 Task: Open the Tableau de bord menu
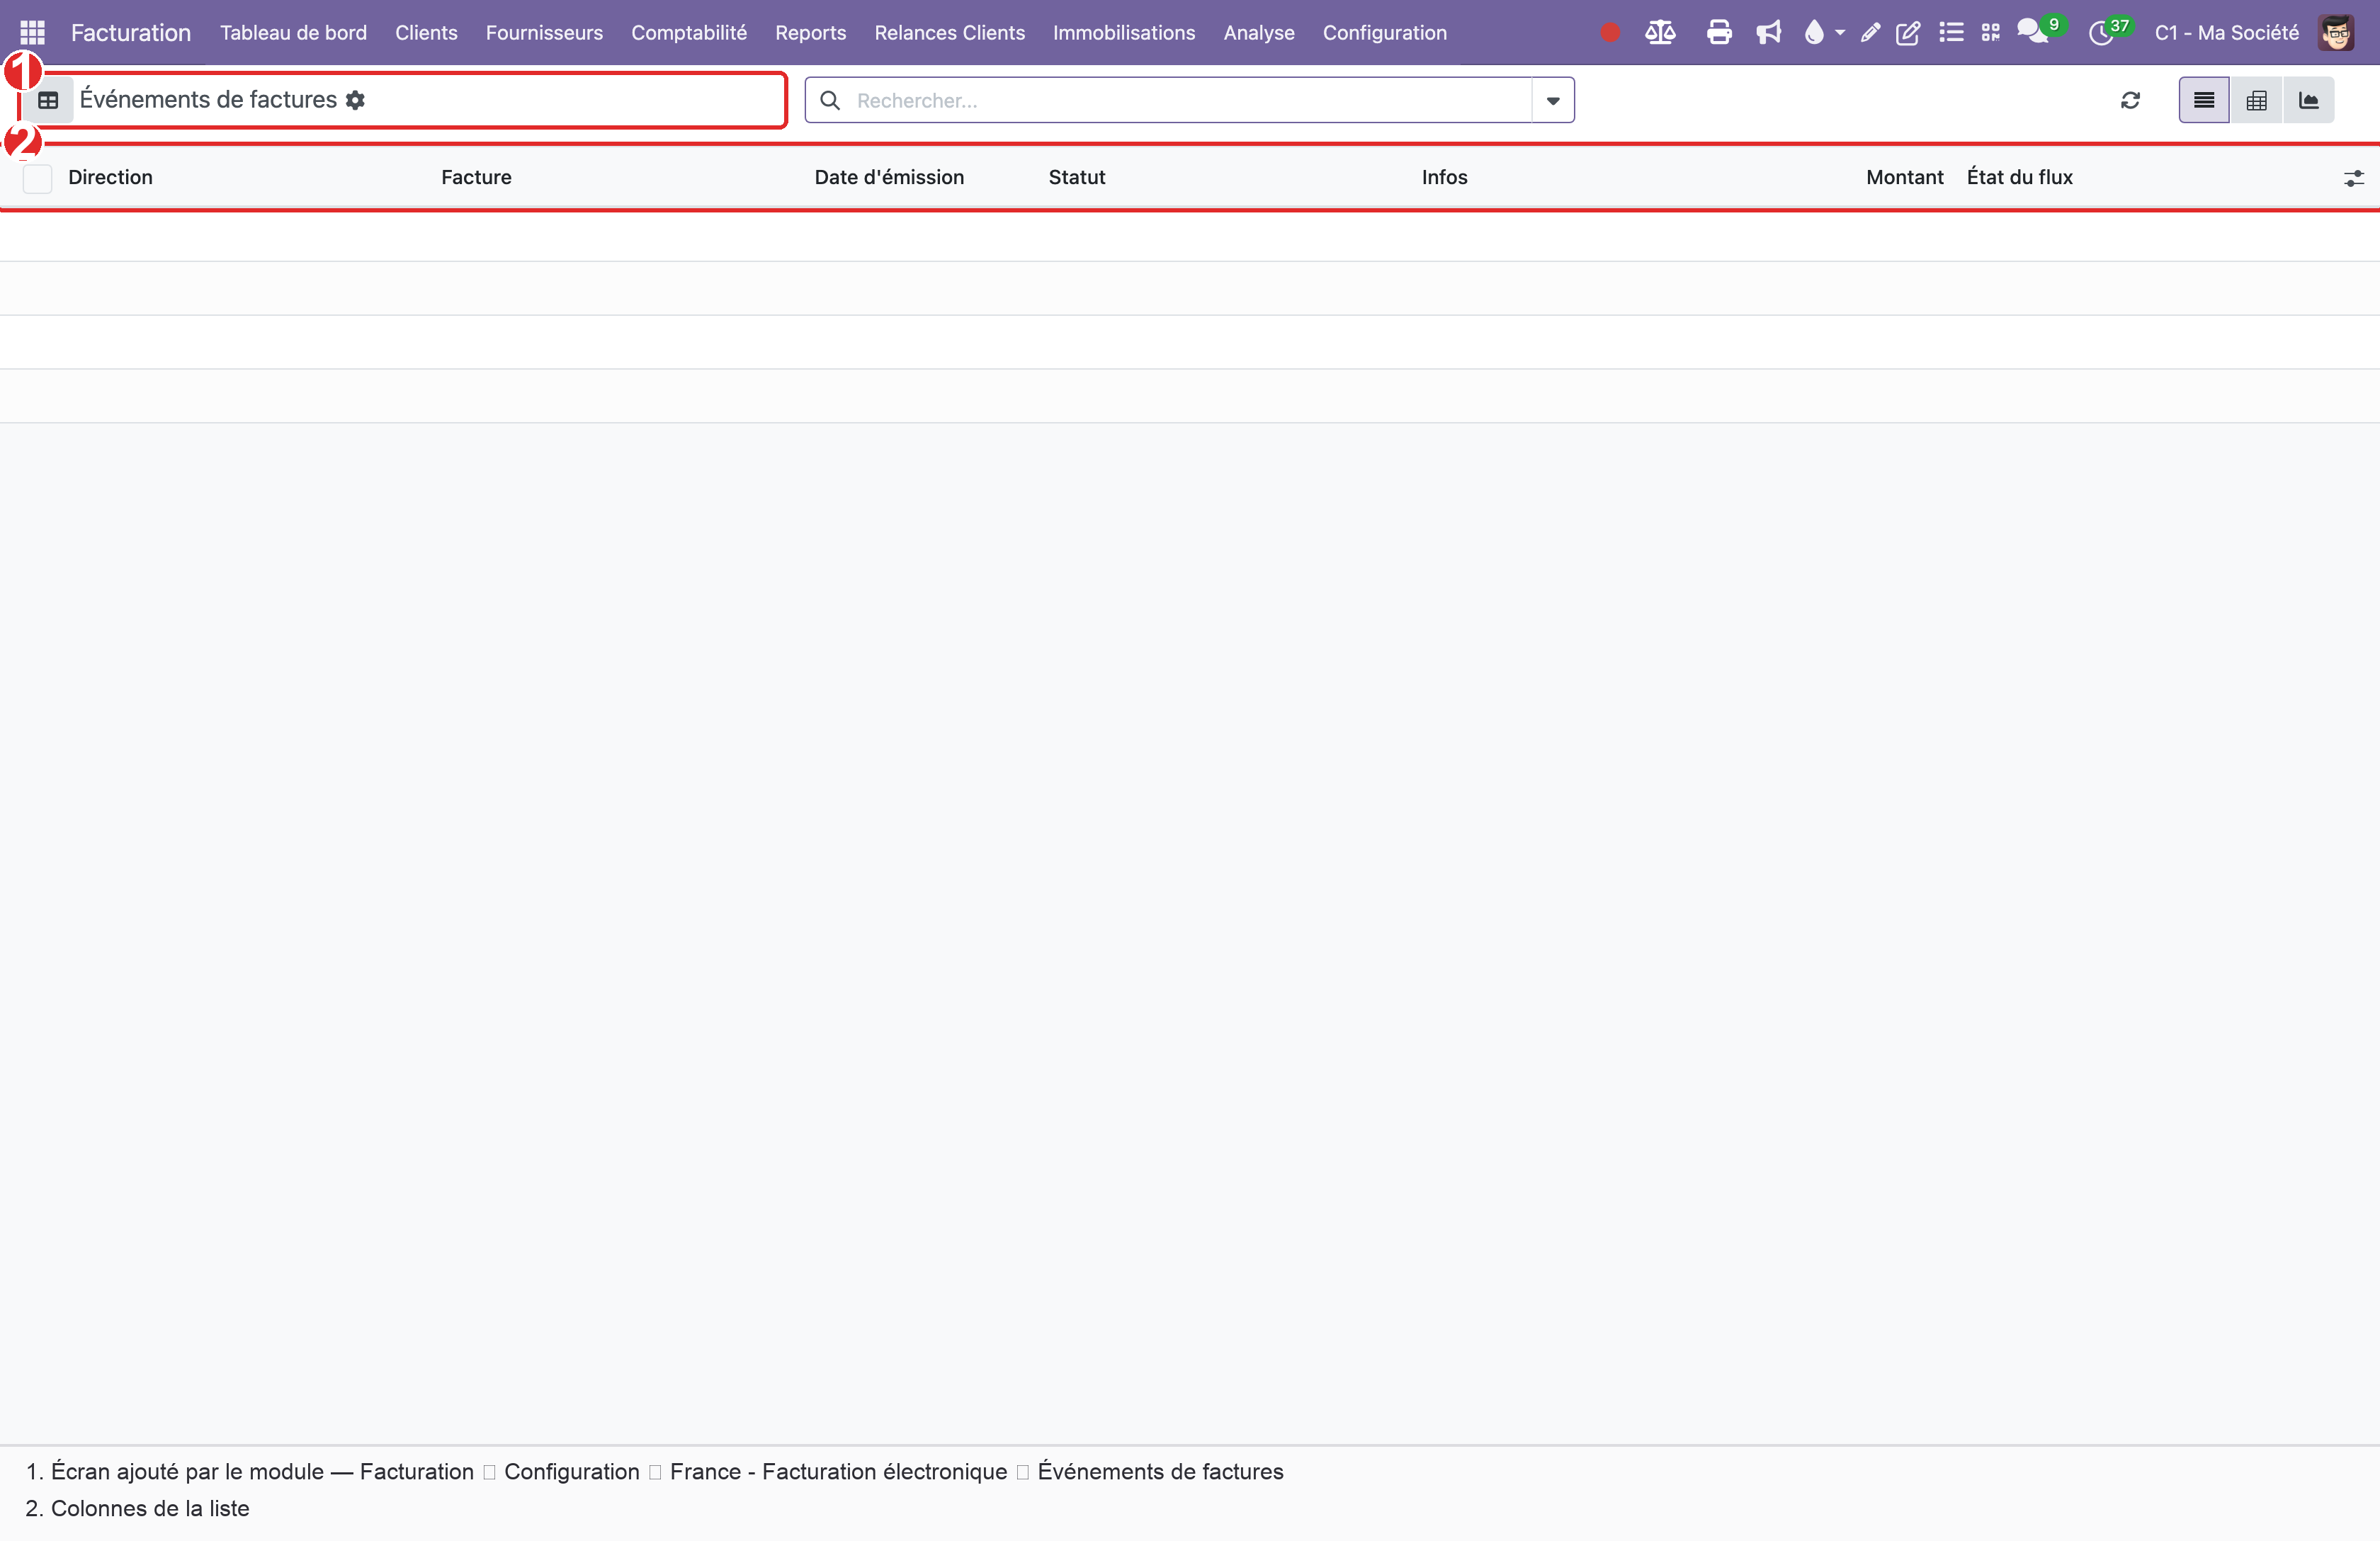293,33
